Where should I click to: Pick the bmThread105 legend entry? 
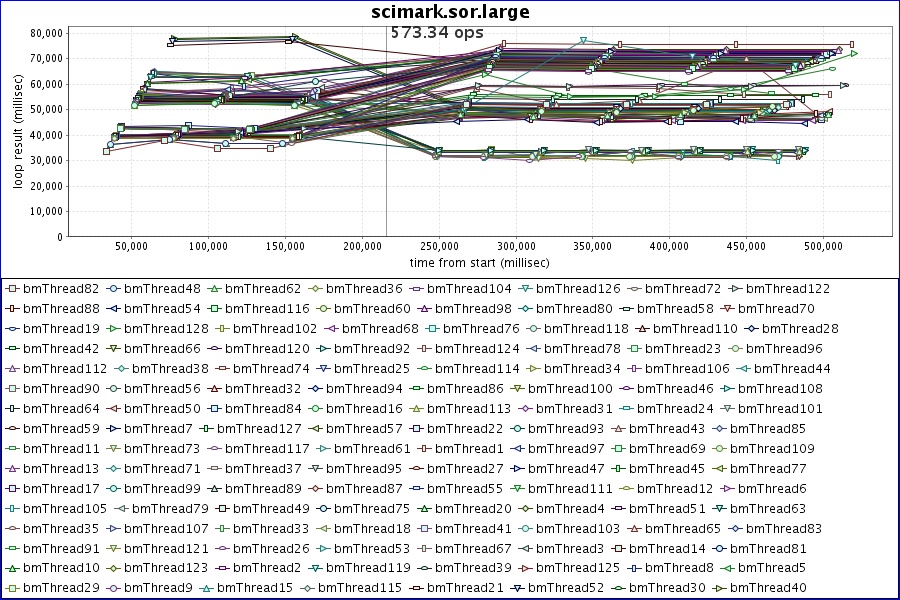point(60,508)
